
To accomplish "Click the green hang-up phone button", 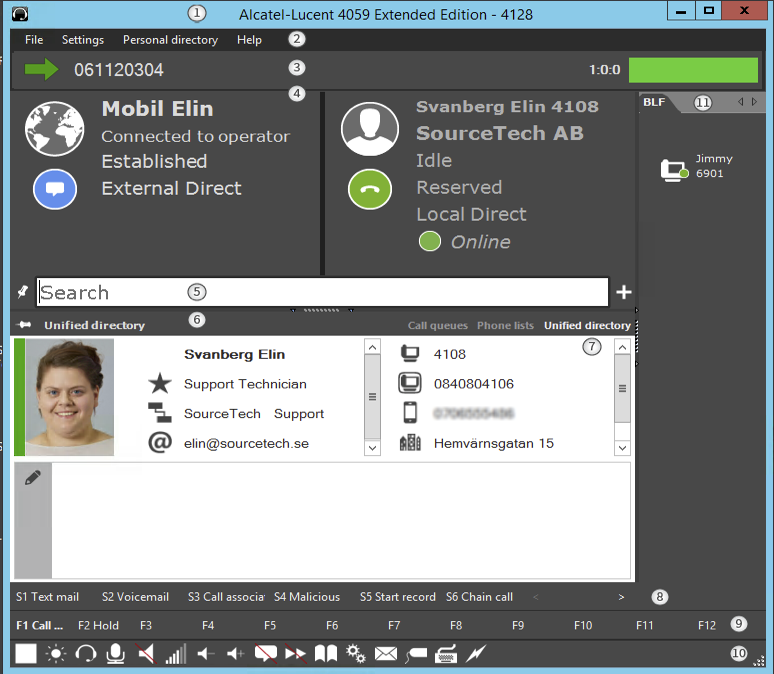I will [x=370, y=189].
